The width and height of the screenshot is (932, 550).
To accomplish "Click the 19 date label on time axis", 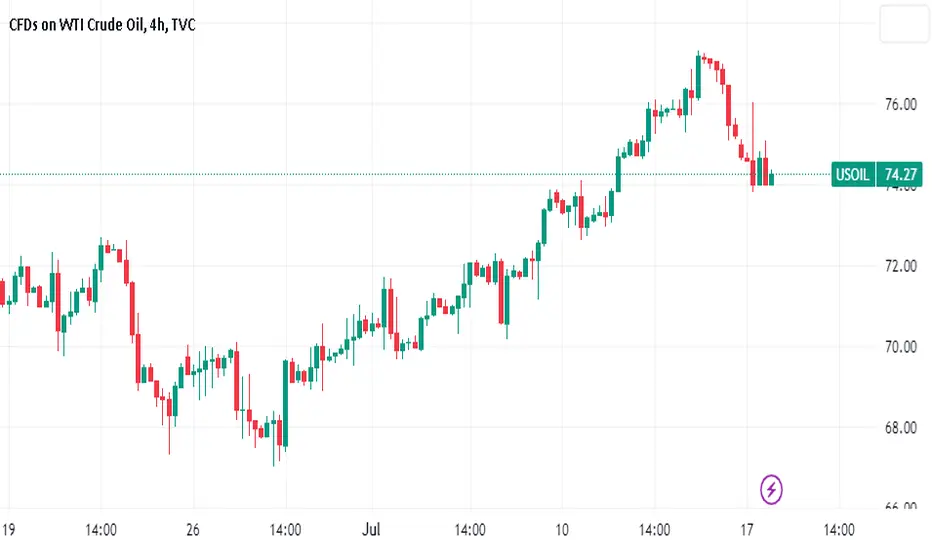I will tap(8, 529).
